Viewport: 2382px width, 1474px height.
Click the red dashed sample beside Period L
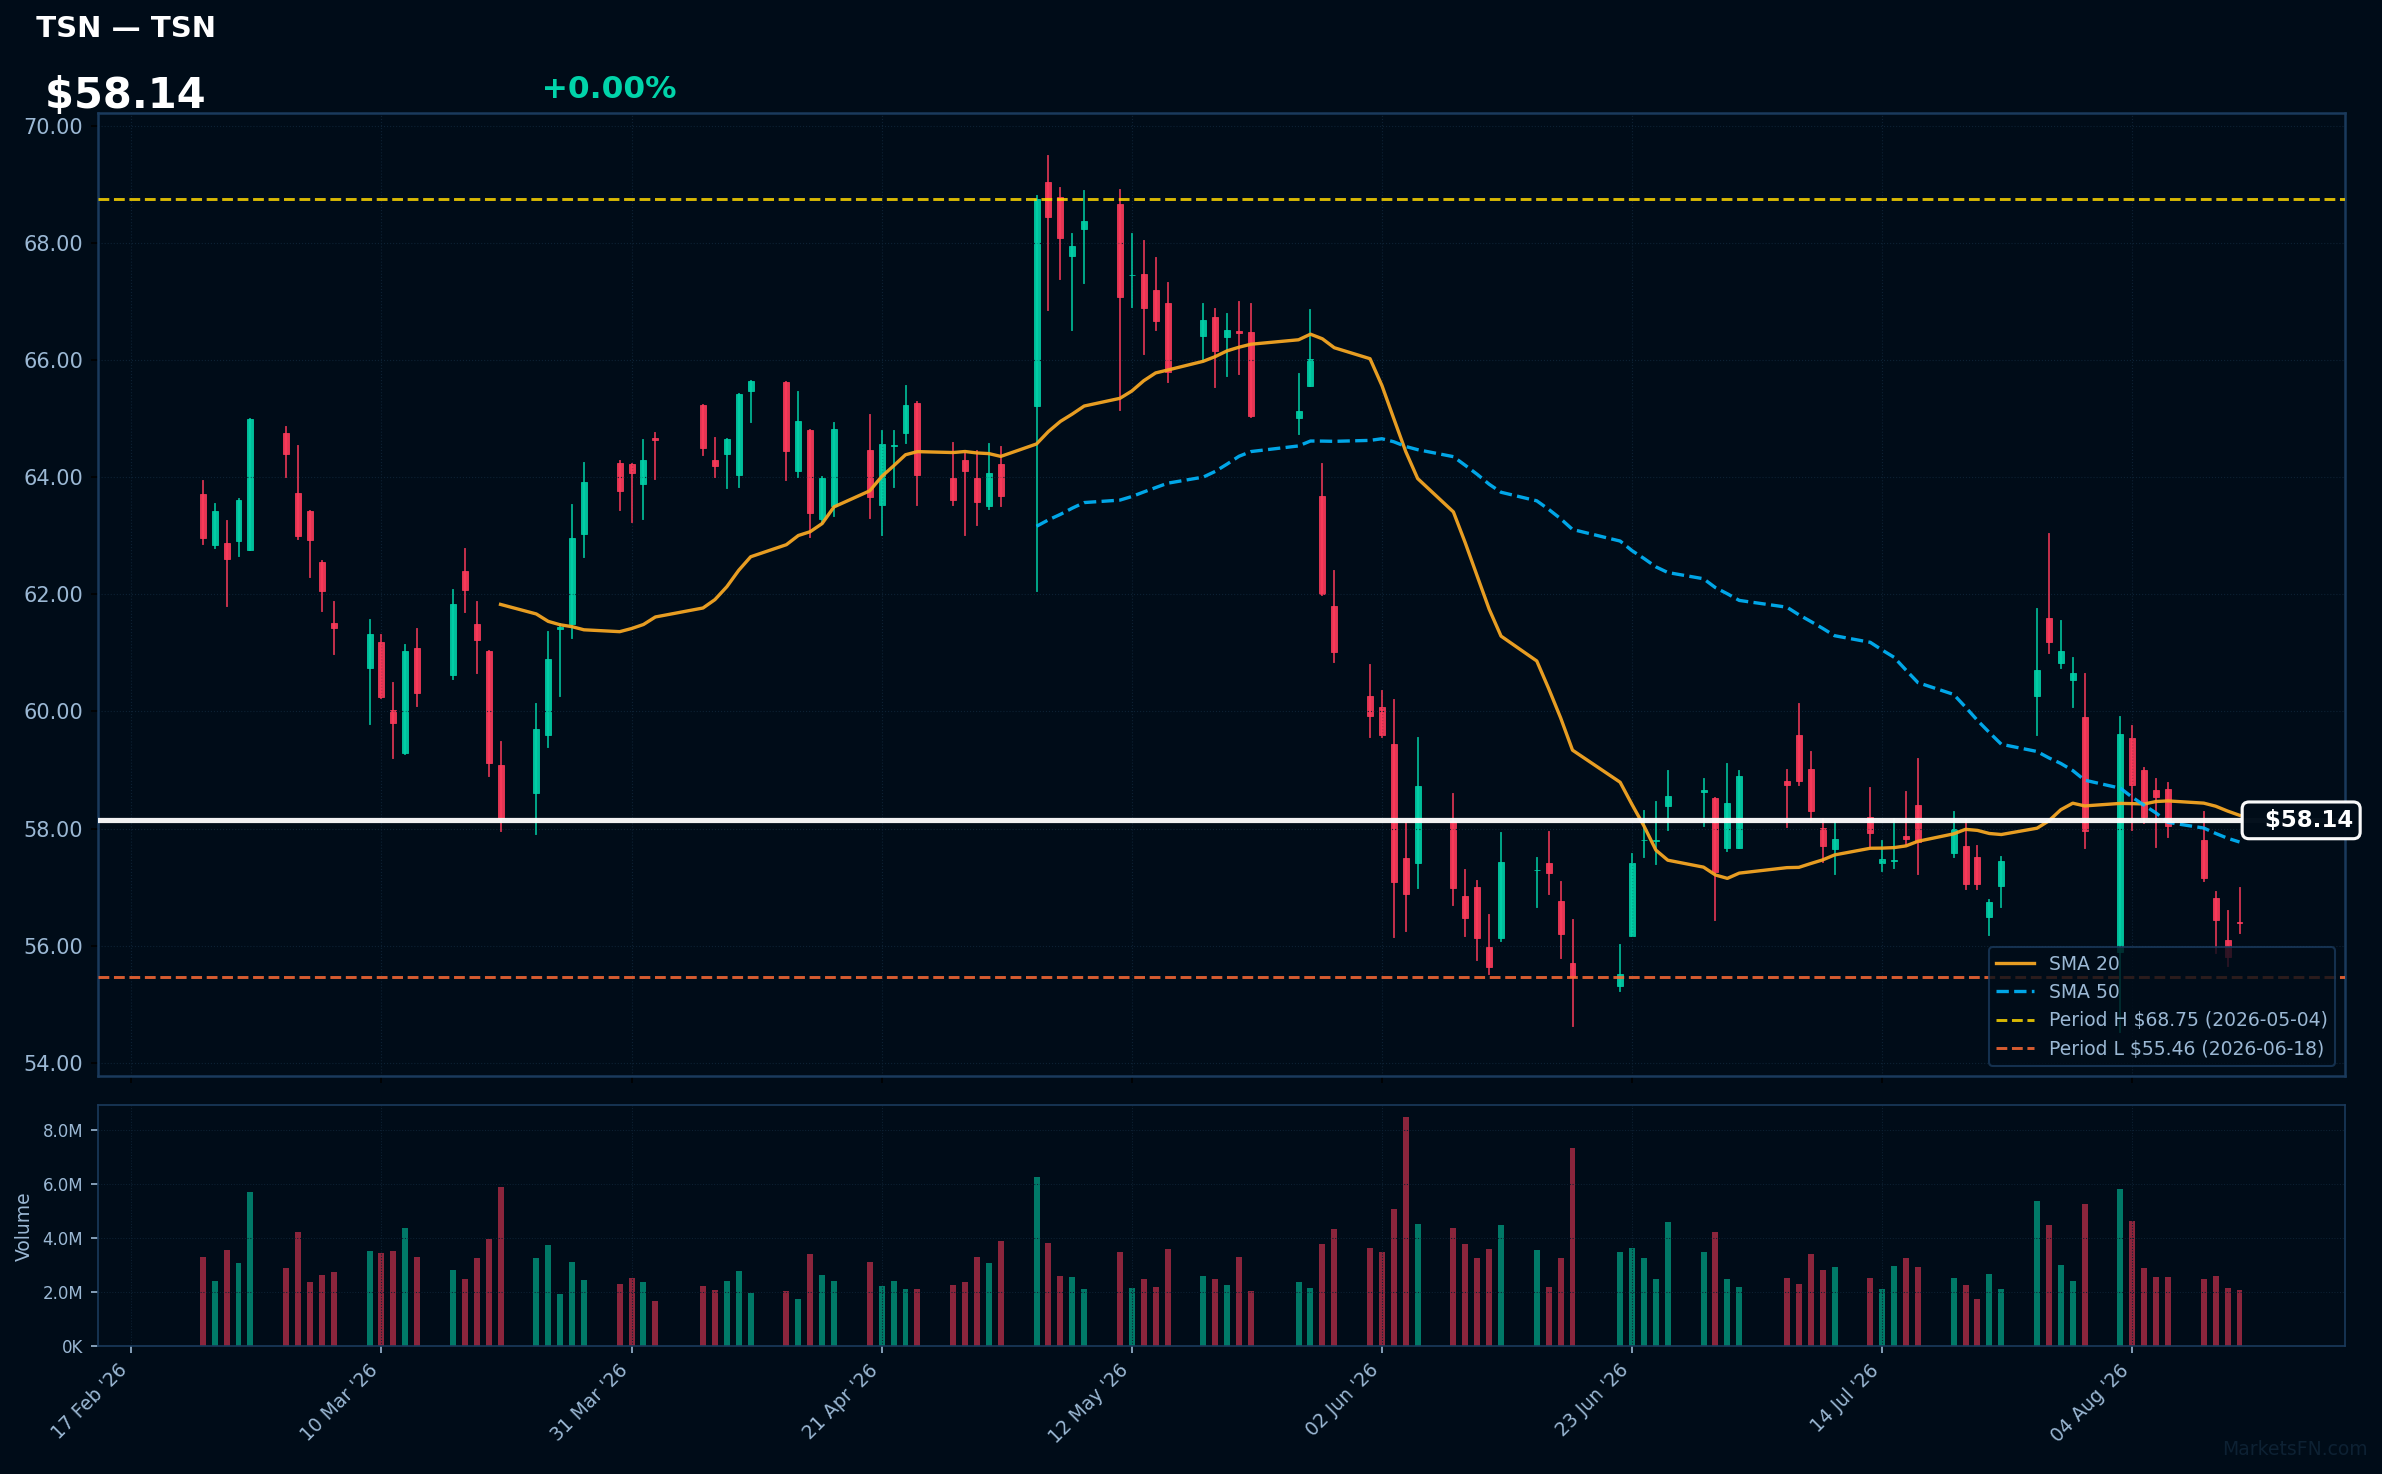2016,1049
